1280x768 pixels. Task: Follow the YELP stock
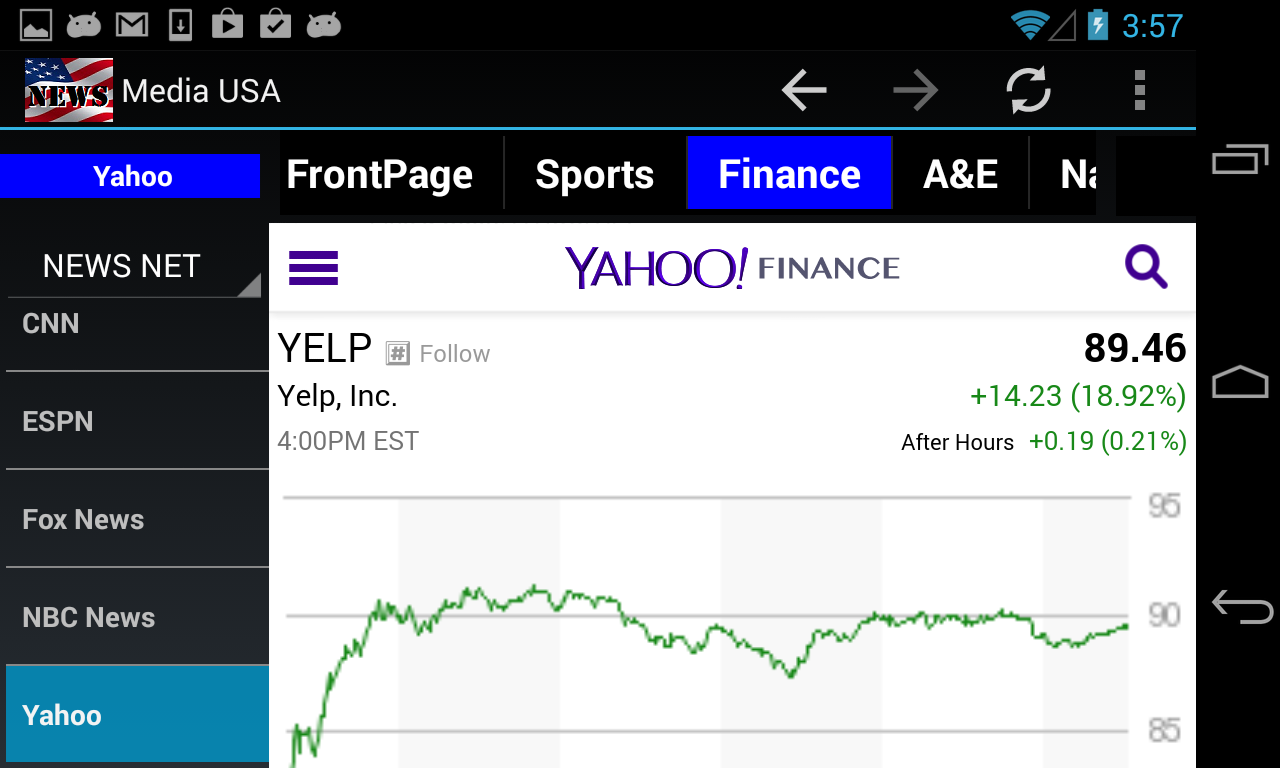click(x=439, y=353)
